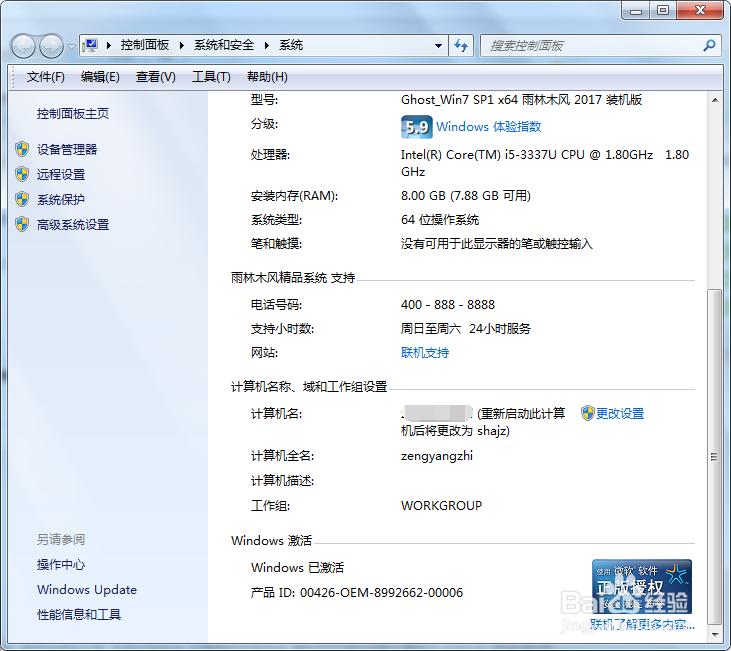
Task: Select 系统 in the address breadcrumb
Action: [291, 45]
